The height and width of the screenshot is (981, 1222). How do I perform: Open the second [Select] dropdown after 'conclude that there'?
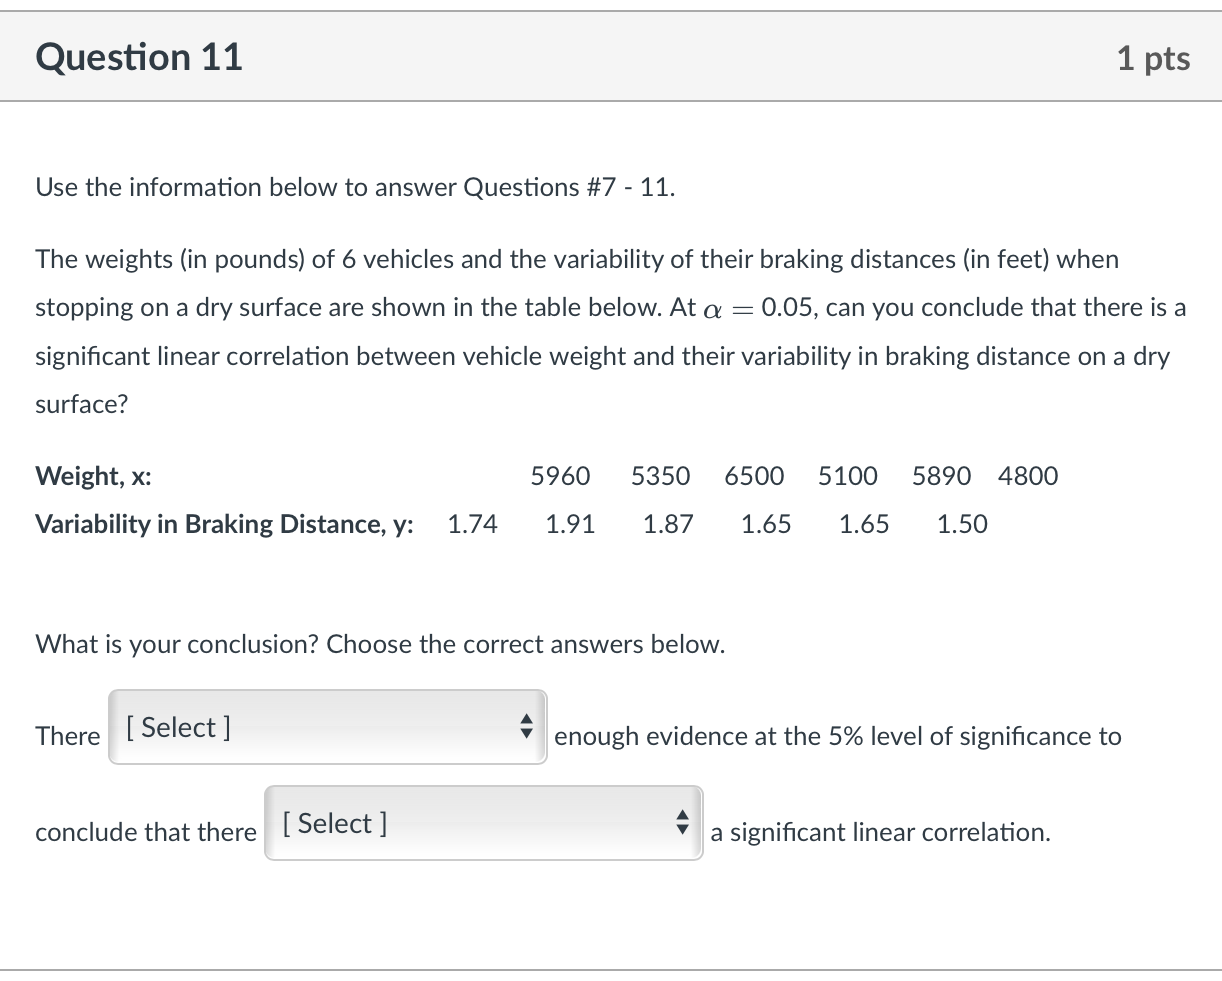tap(483, 823)
